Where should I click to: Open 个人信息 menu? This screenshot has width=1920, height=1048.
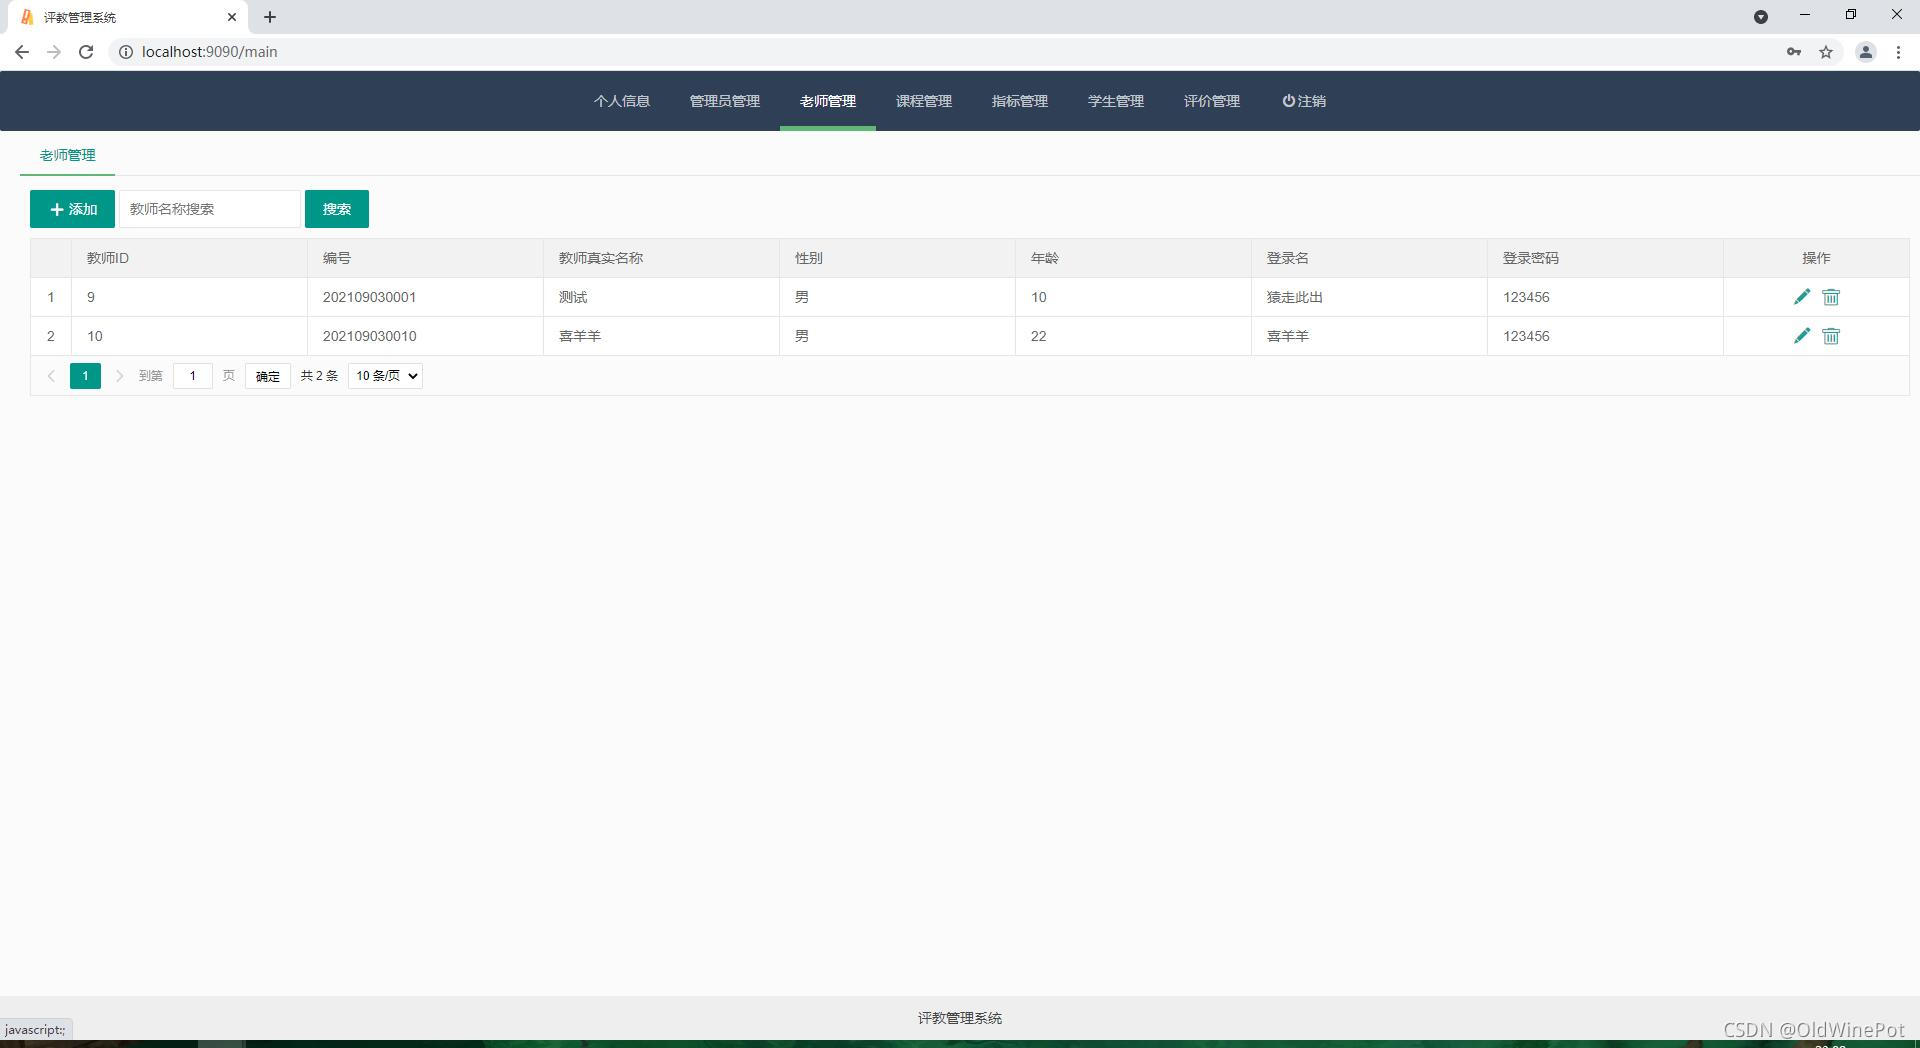click(622, 101)
